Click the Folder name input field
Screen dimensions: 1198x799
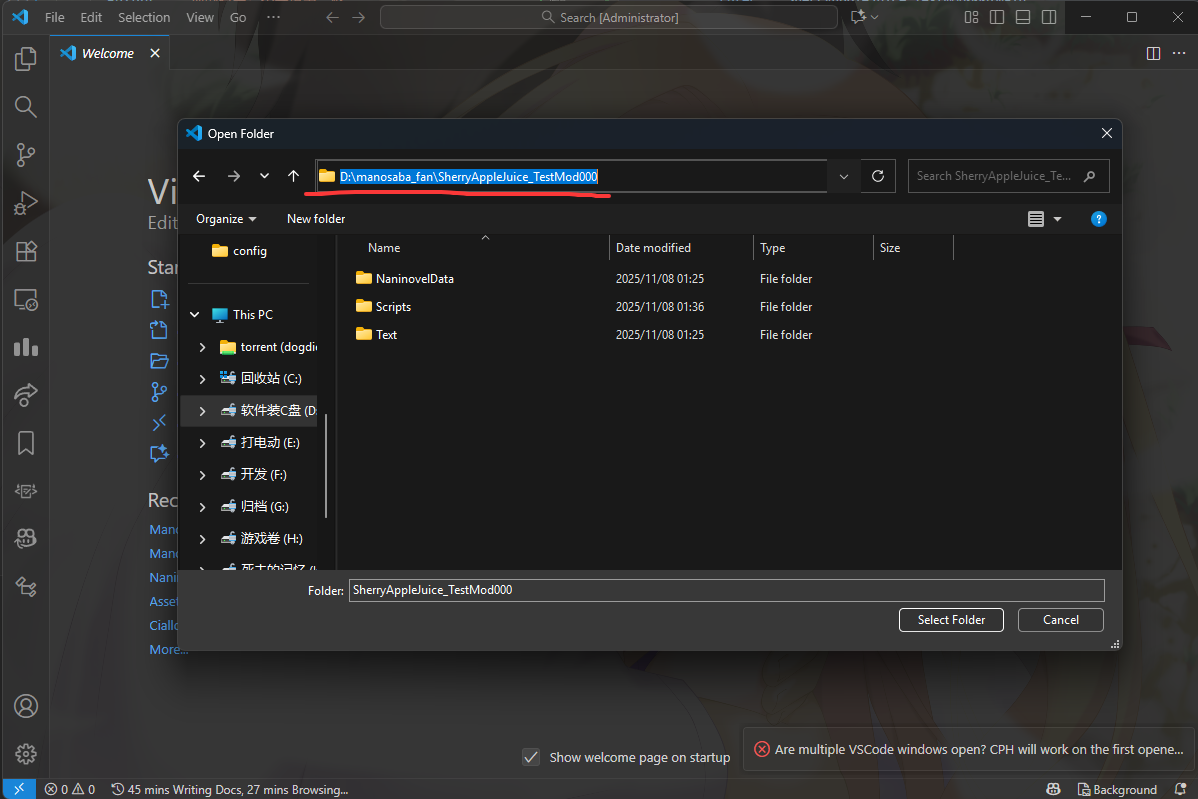coord(726,590)
